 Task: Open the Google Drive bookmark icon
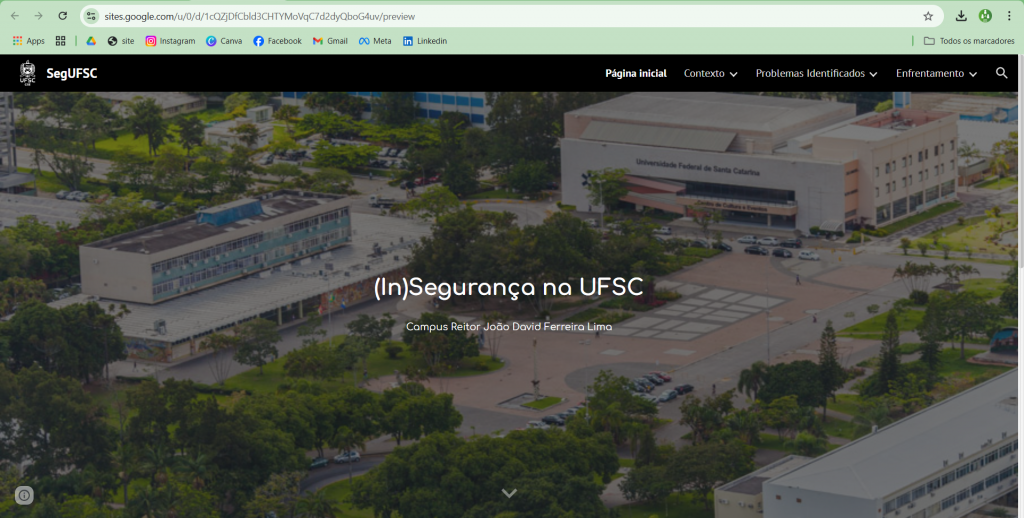(91, 40)
